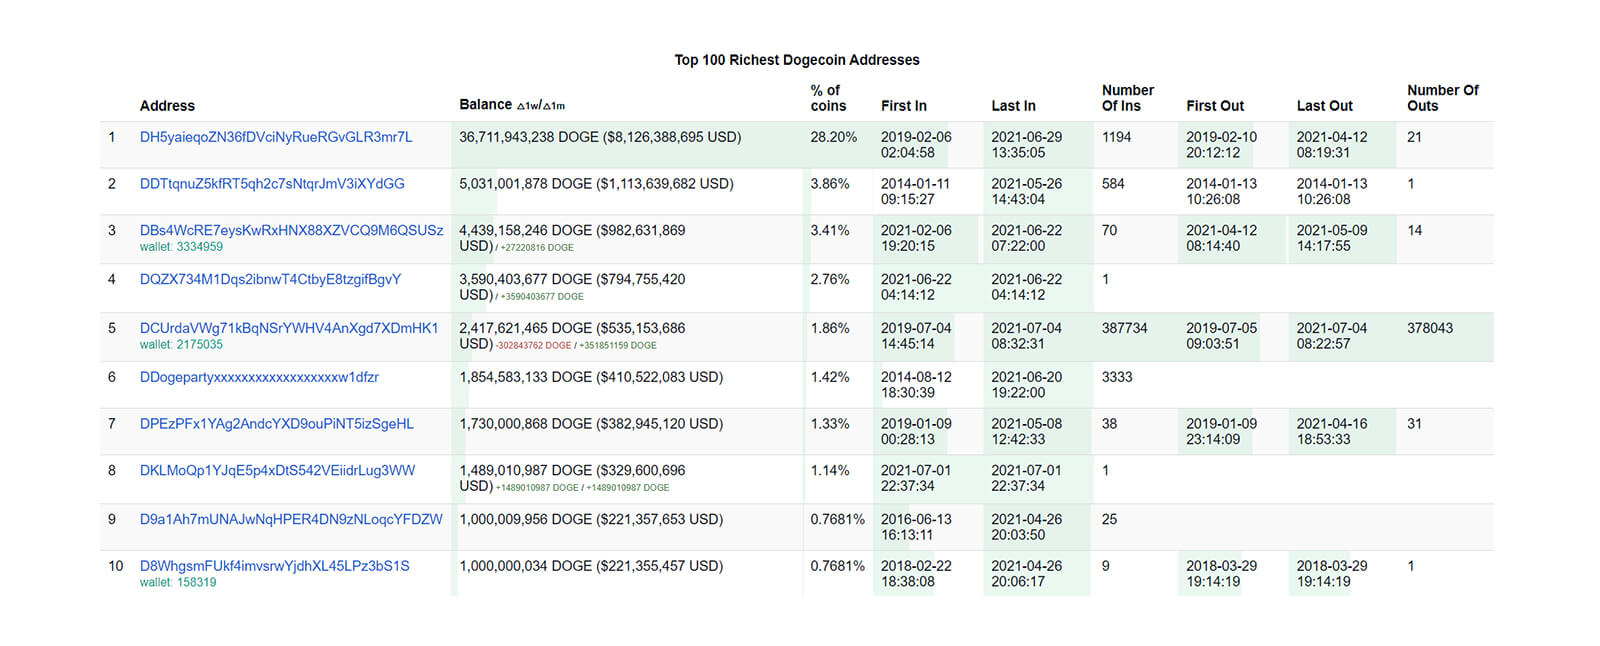This screenshot has width=1600, height=646.
Task: Click wallet: 2175035 link
Action: point(181,345)
